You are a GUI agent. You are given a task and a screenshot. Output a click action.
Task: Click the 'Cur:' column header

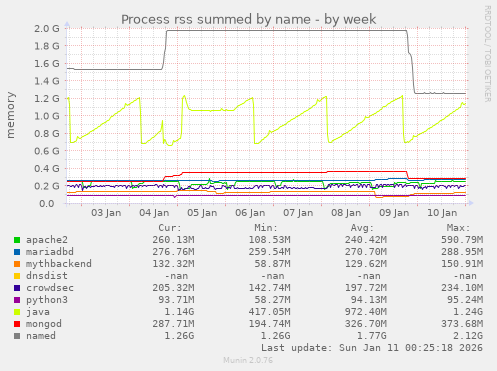170,228
